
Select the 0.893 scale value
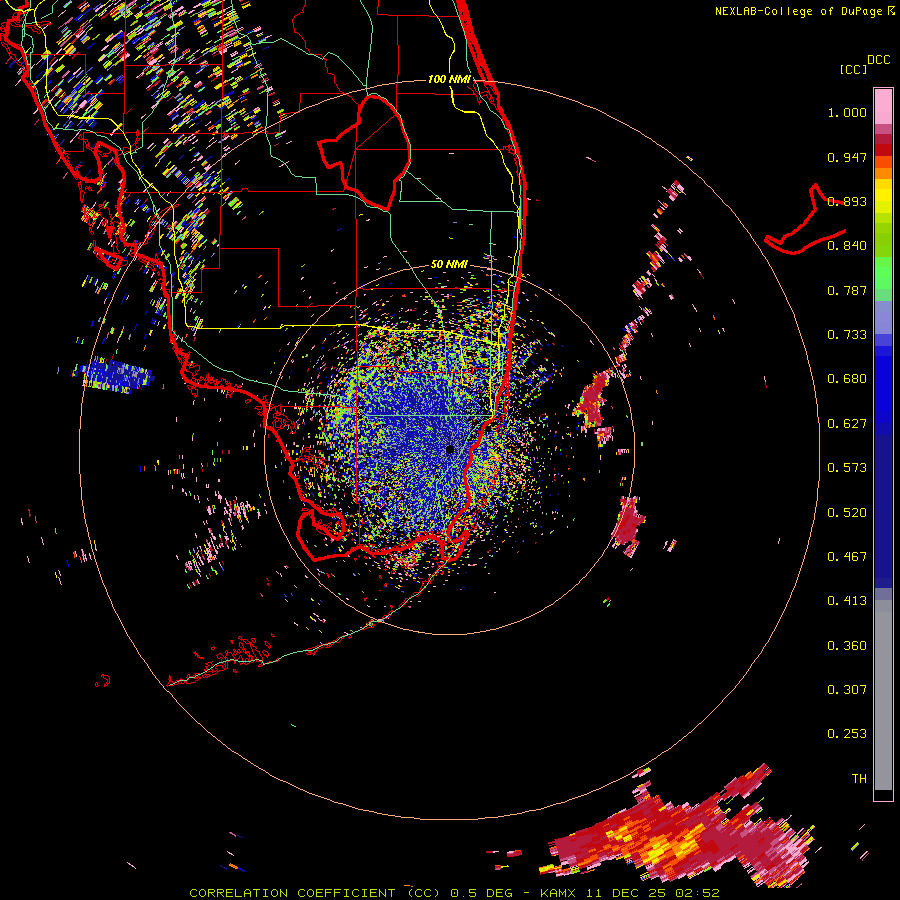847,201
